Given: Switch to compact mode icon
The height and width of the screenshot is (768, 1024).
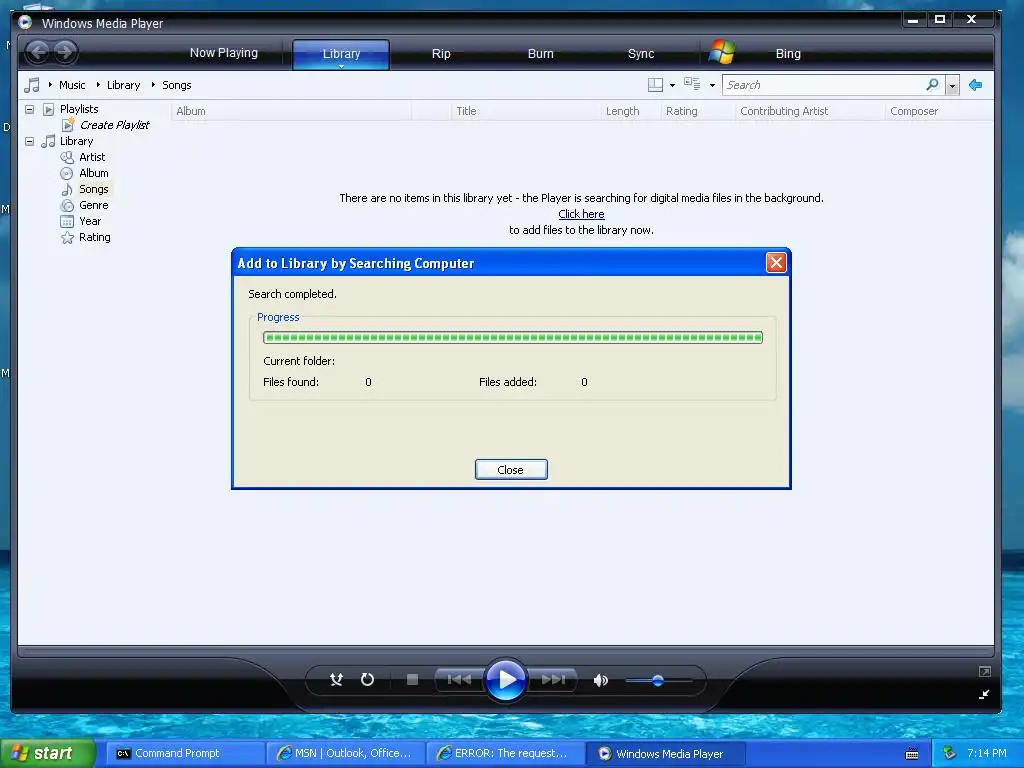Looking at the screenshot, I should 984,694.
